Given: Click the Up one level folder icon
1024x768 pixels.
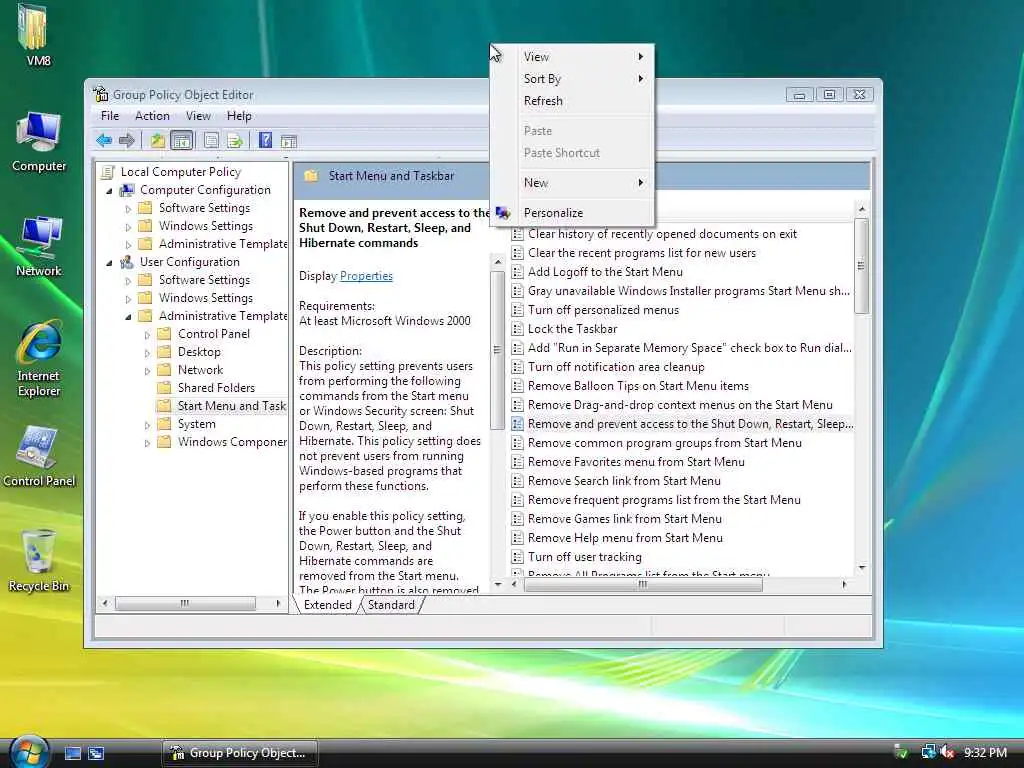Looking at the screenshot, I should pos(157,140).
